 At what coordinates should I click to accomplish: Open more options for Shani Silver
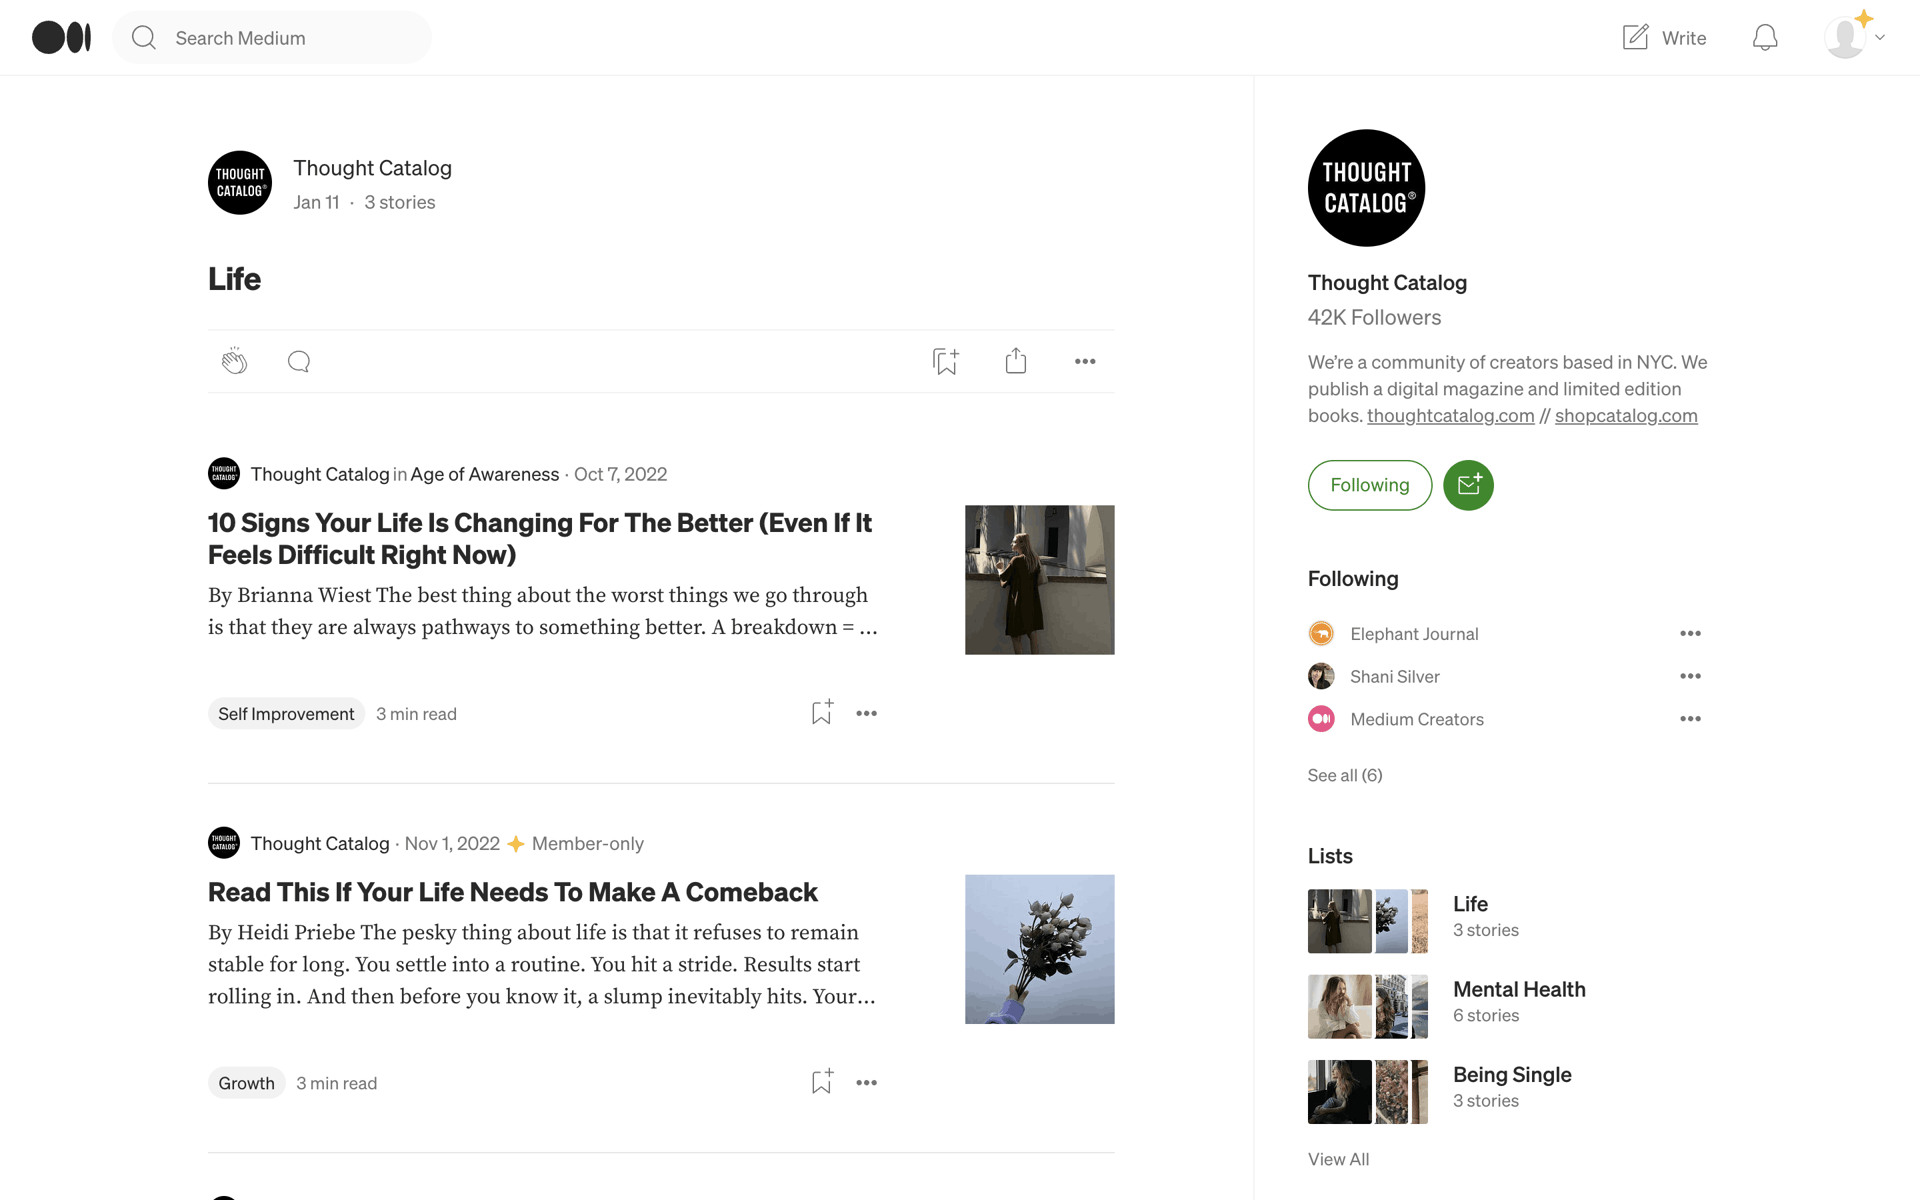point(1690,676)
